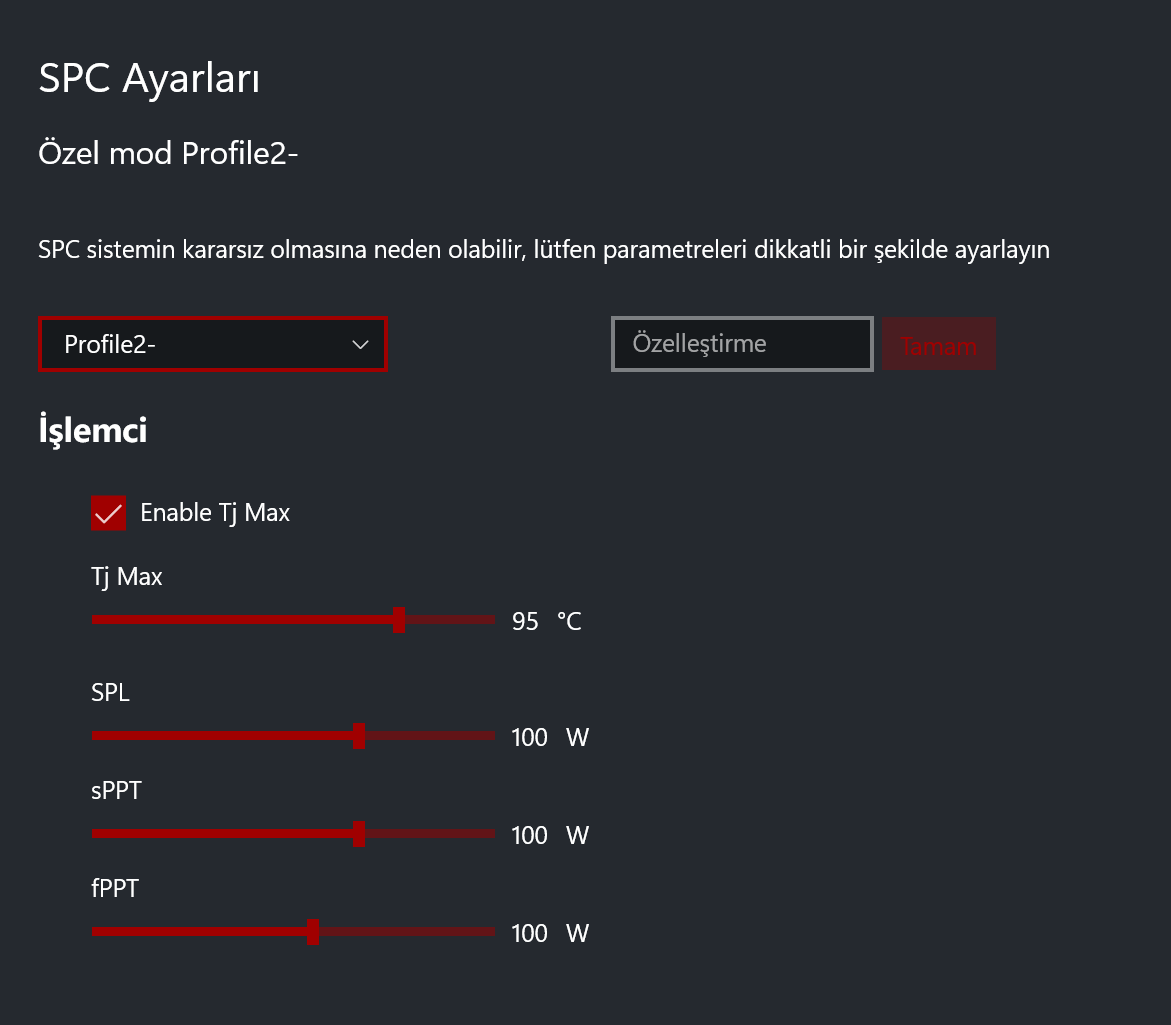Click the unfilled end of sPPT track

click(x=430, y=833)
